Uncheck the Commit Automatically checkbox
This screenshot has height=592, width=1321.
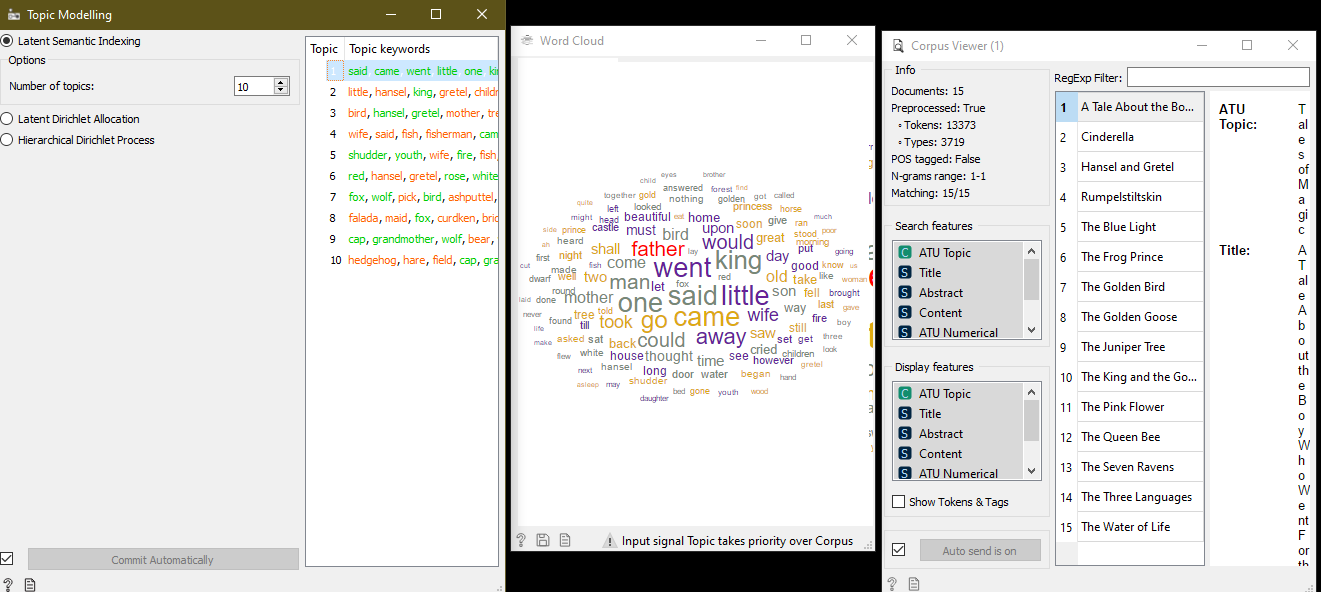pos(9,559)
